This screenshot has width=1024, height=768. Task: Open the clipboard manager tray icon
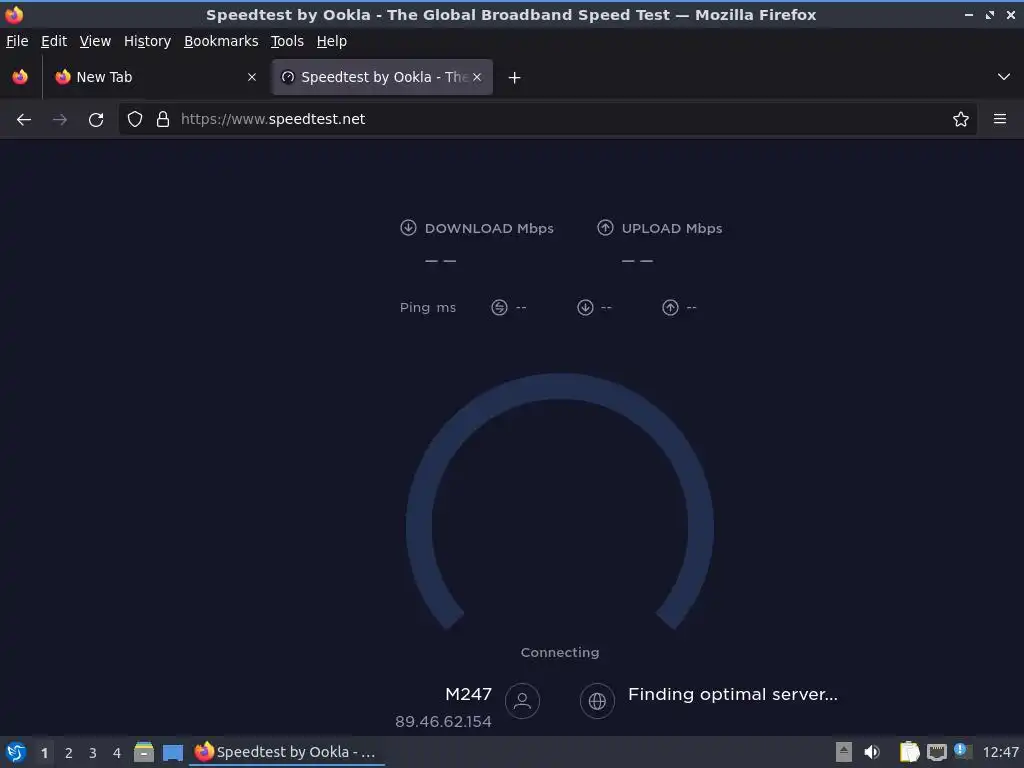[x=909, y=752]
